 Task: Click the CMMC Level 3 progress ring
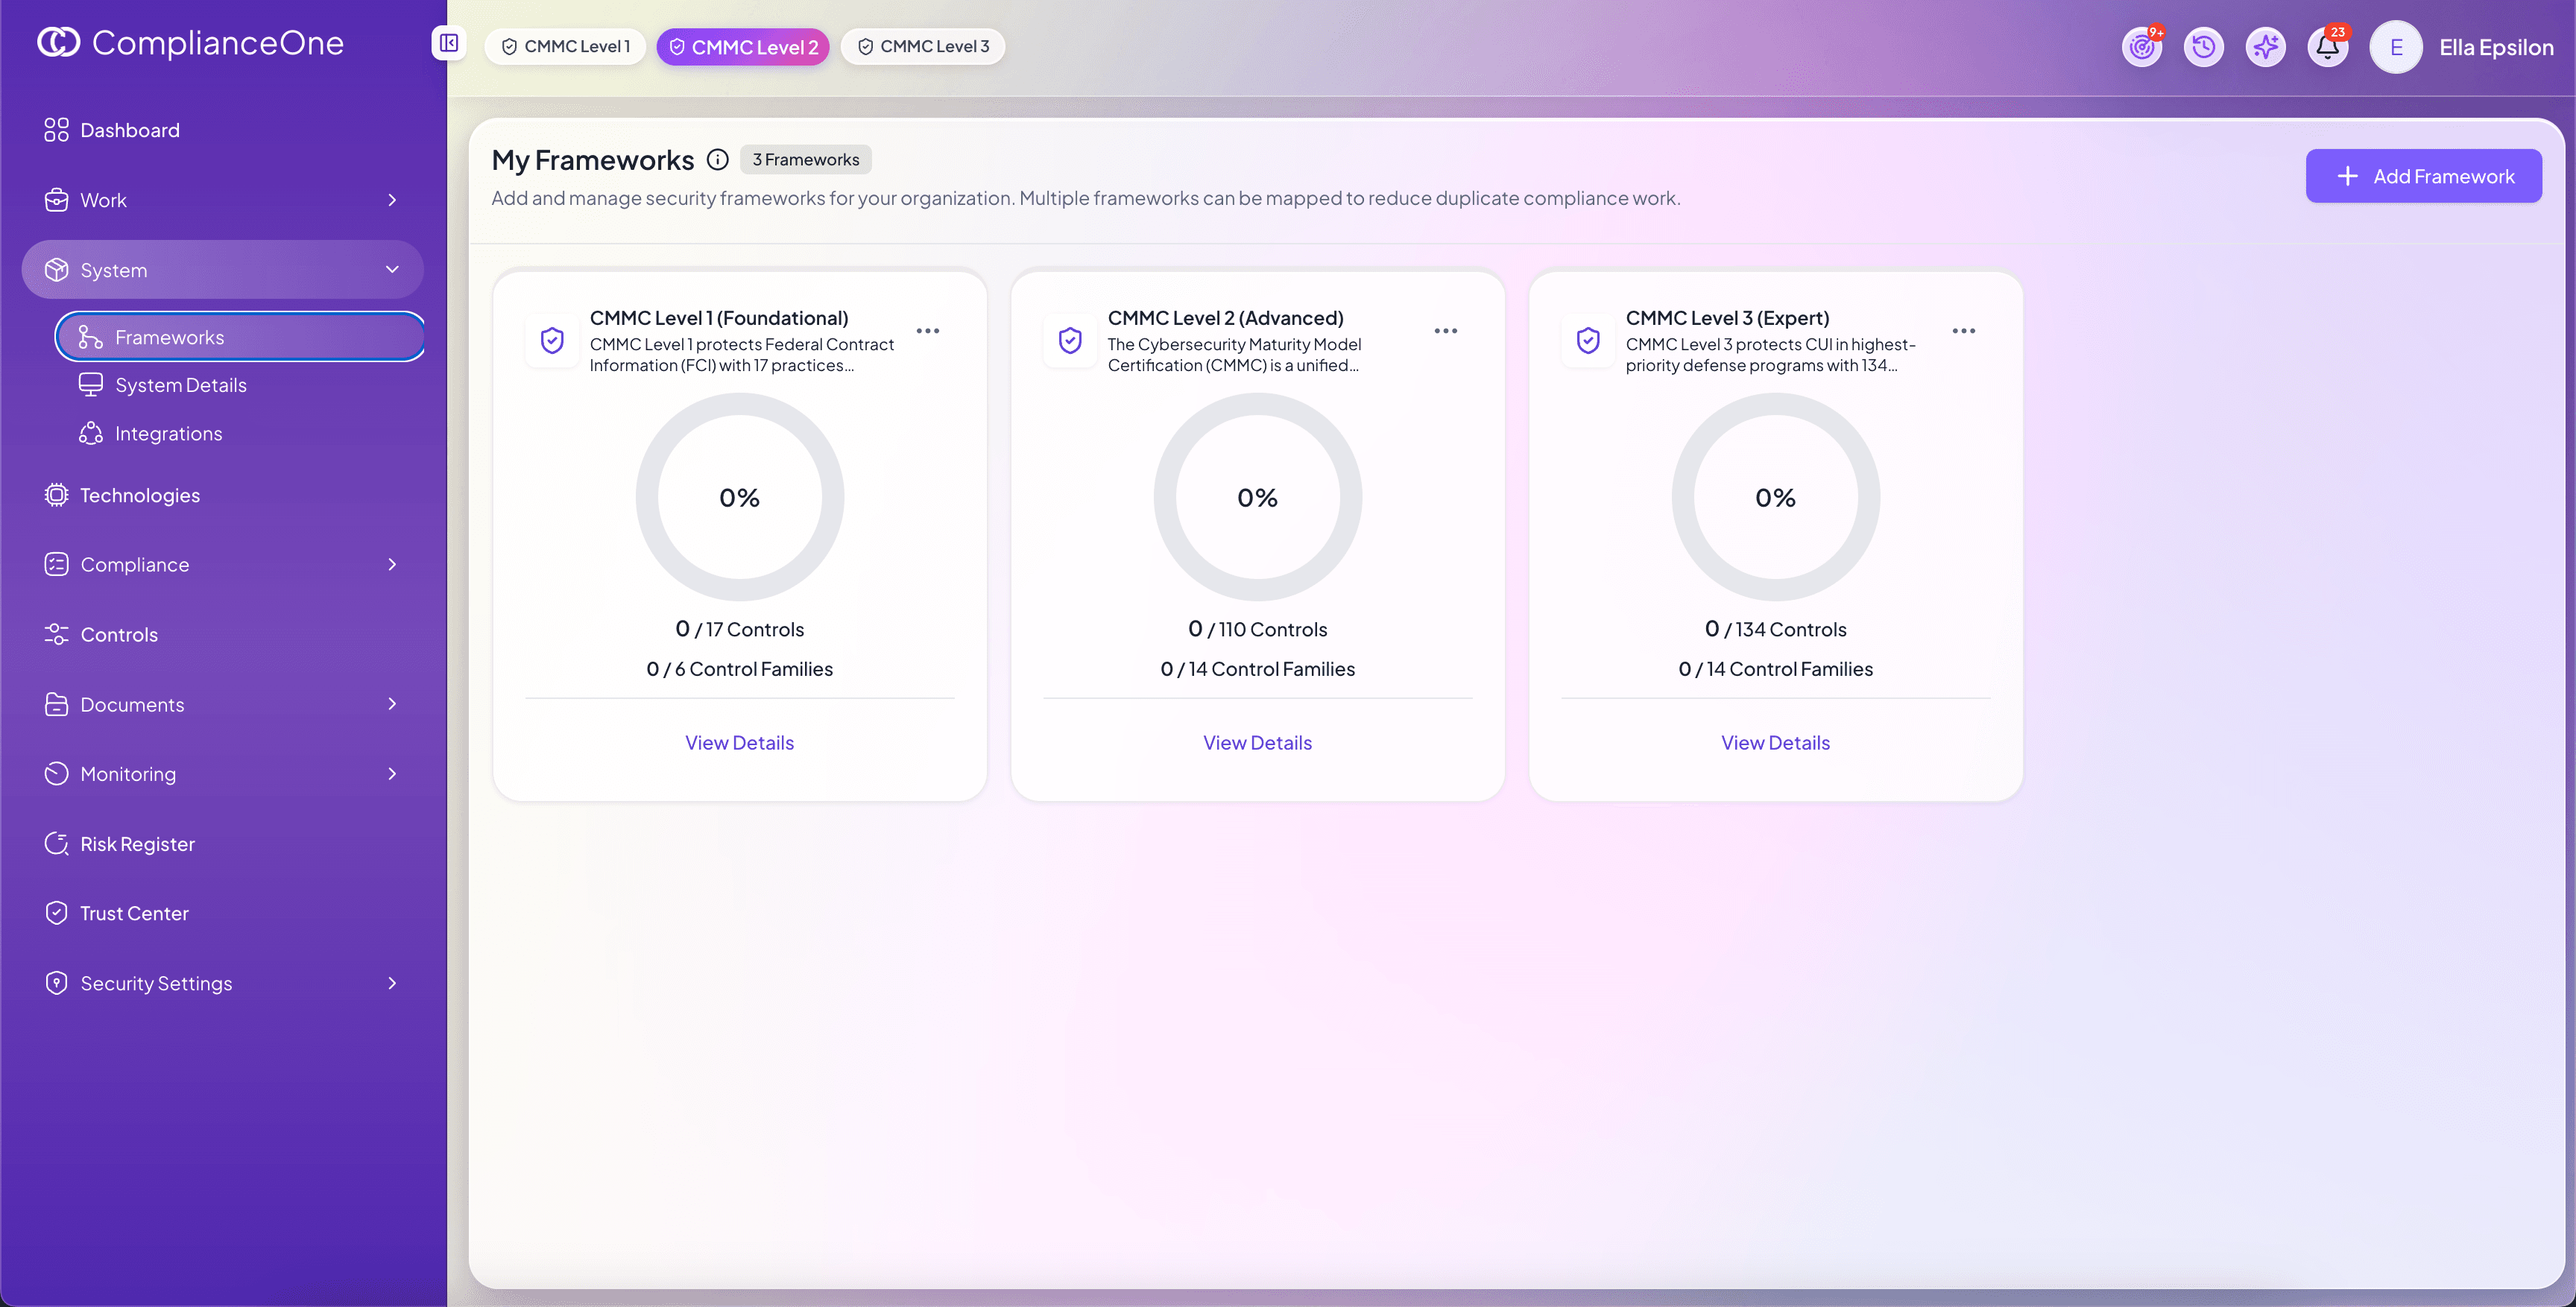(x=1775, y=497)
